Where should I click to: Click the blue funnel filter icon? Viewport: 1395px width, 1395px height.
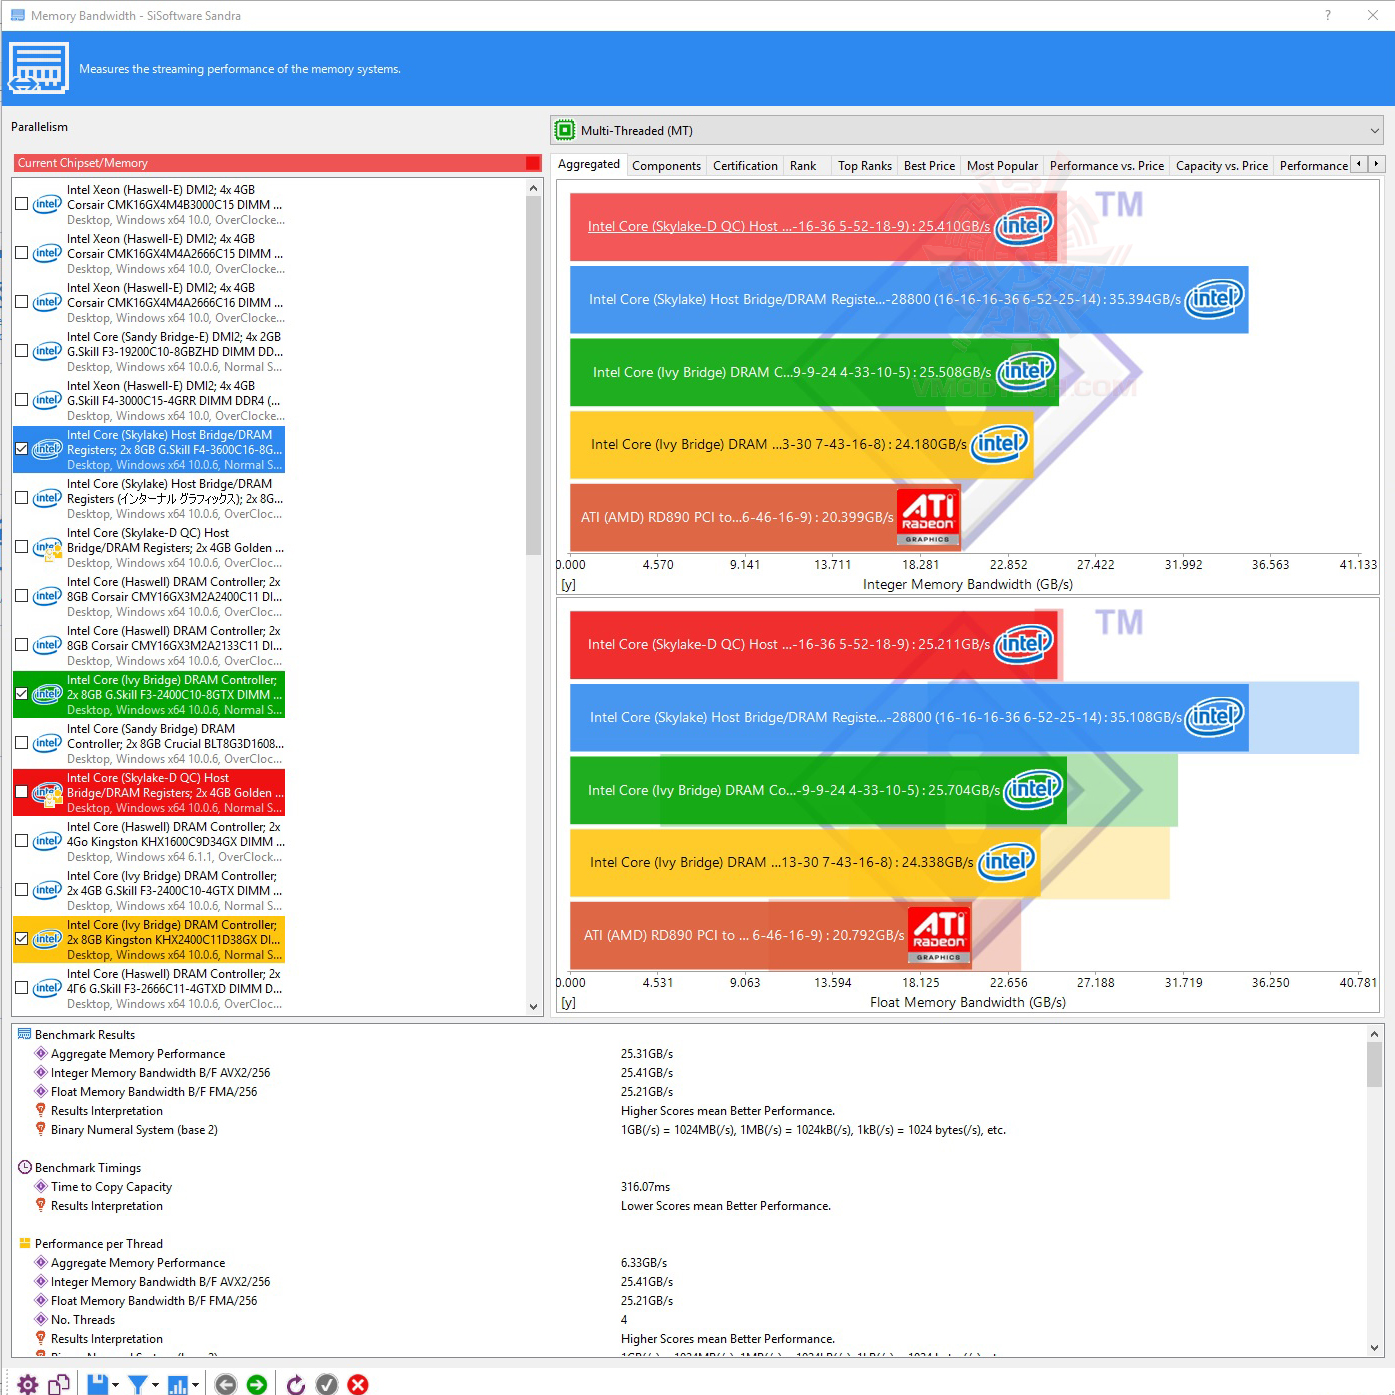(x=138, y=1384)
